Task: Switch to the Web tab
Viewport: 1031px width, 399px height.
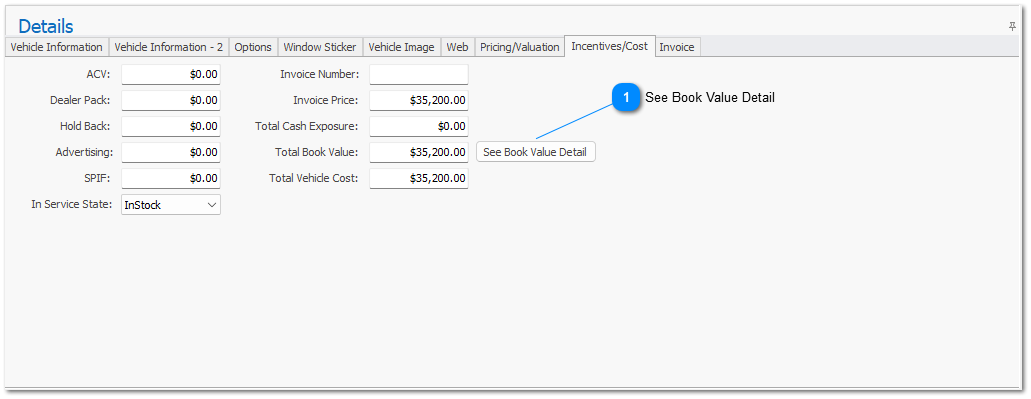Action: (x=457, y=47)
